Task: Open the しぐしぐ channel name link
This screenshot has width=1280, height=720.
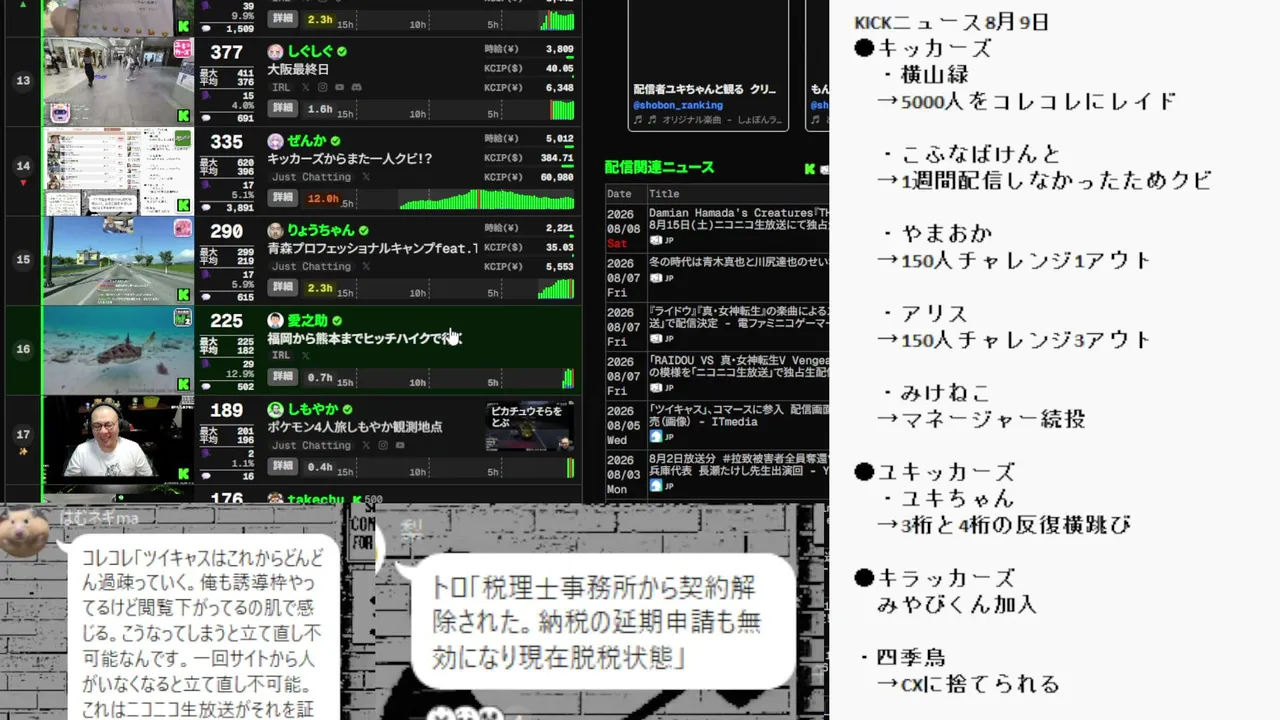Action: [x=310, y=52]
